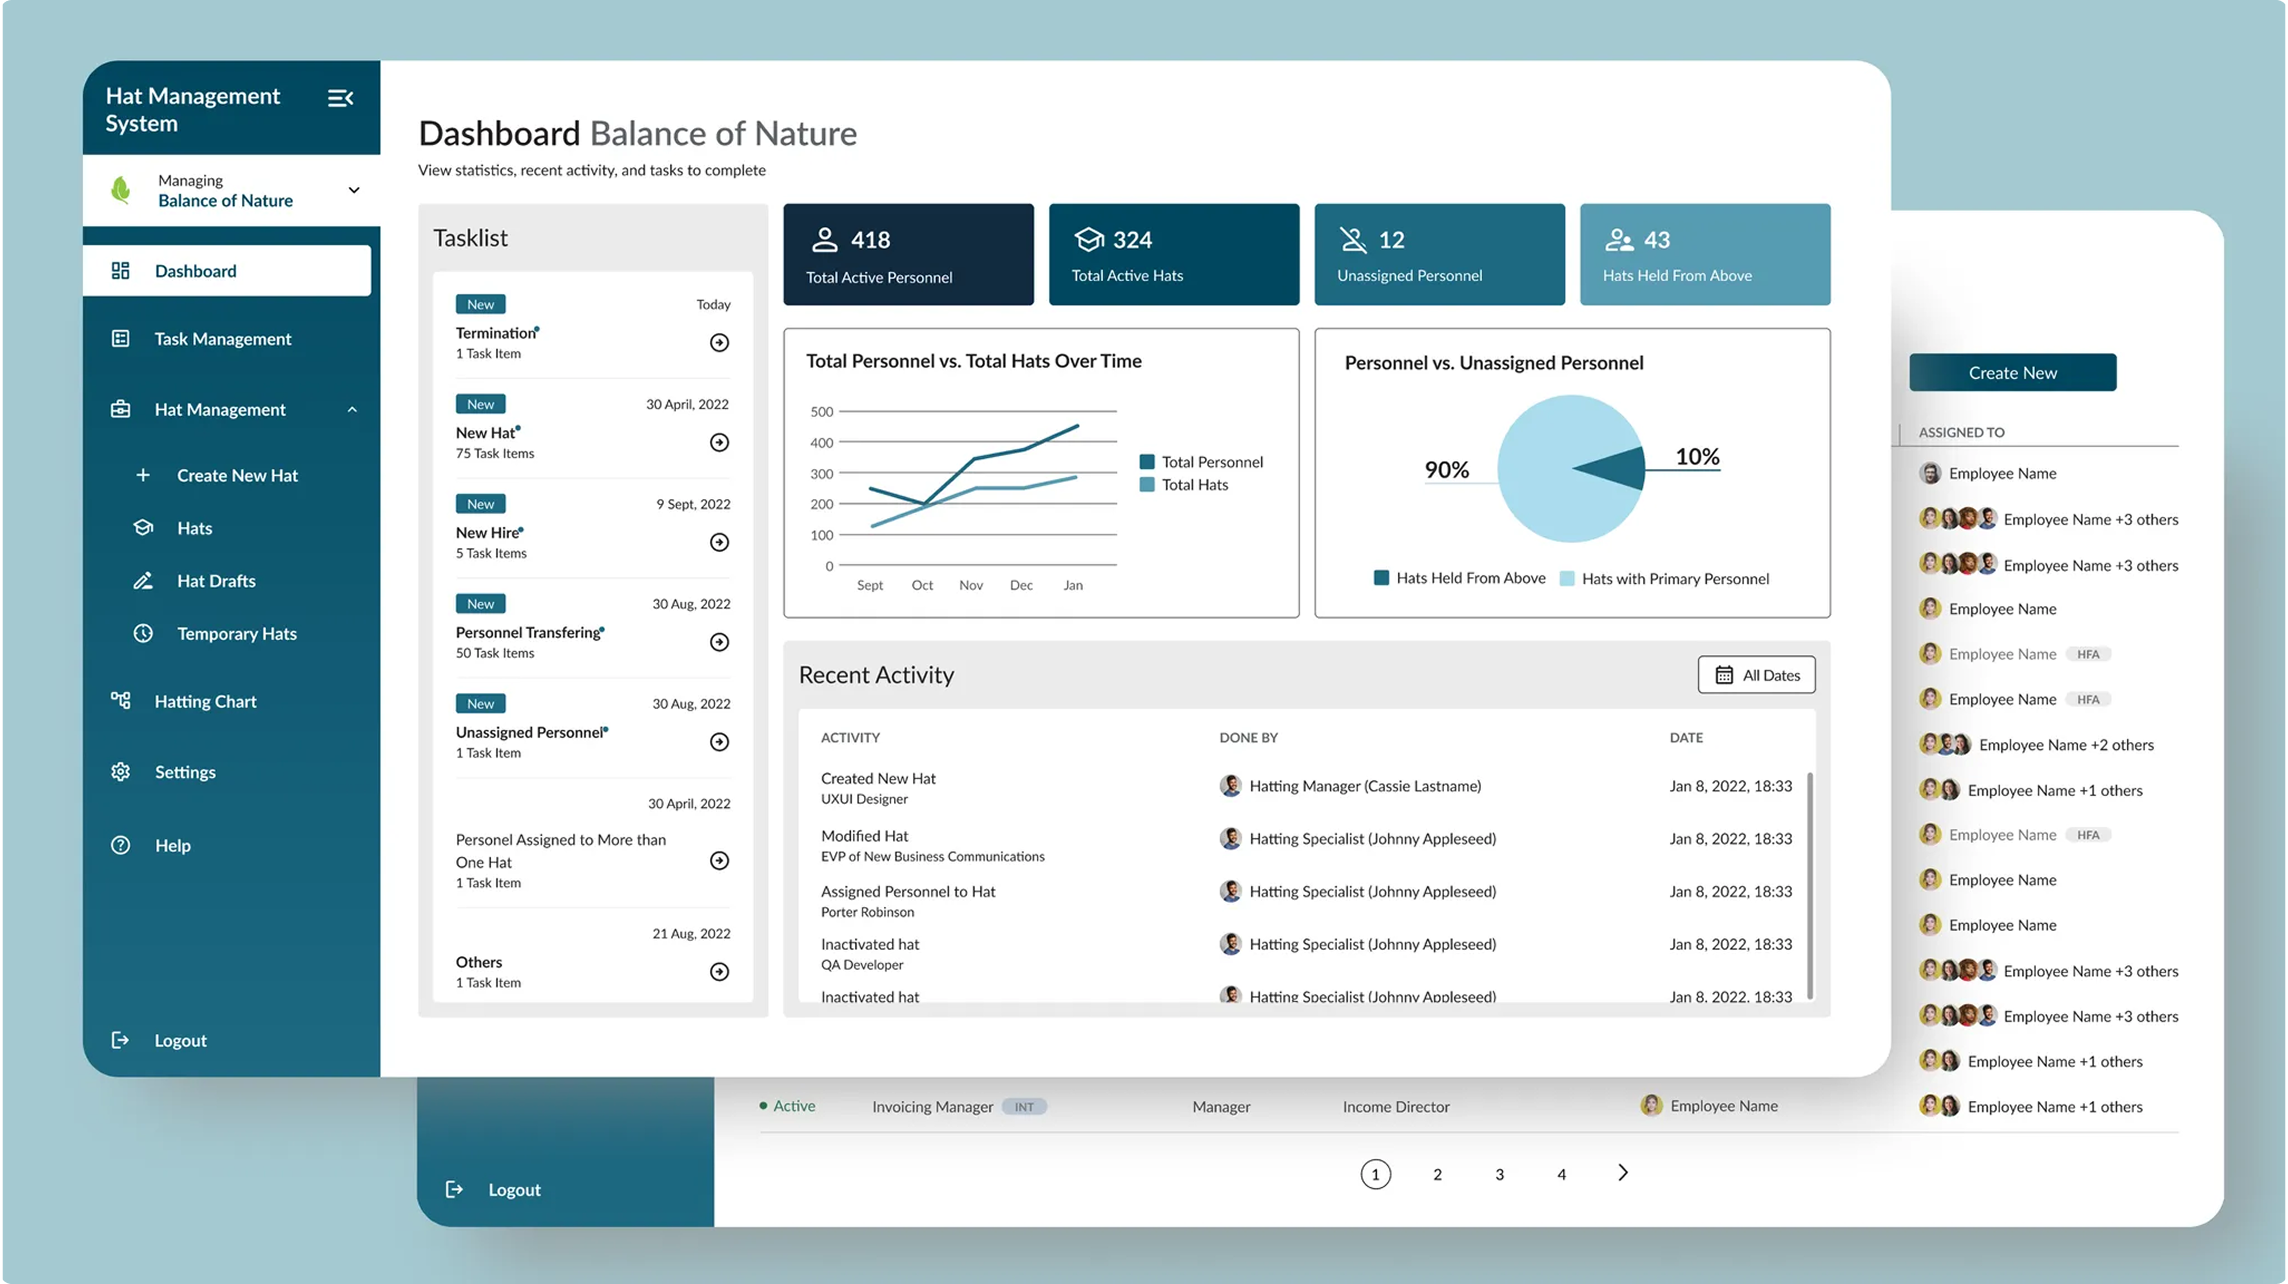Select Temporary Hats in sidebar

click(236, 634)
